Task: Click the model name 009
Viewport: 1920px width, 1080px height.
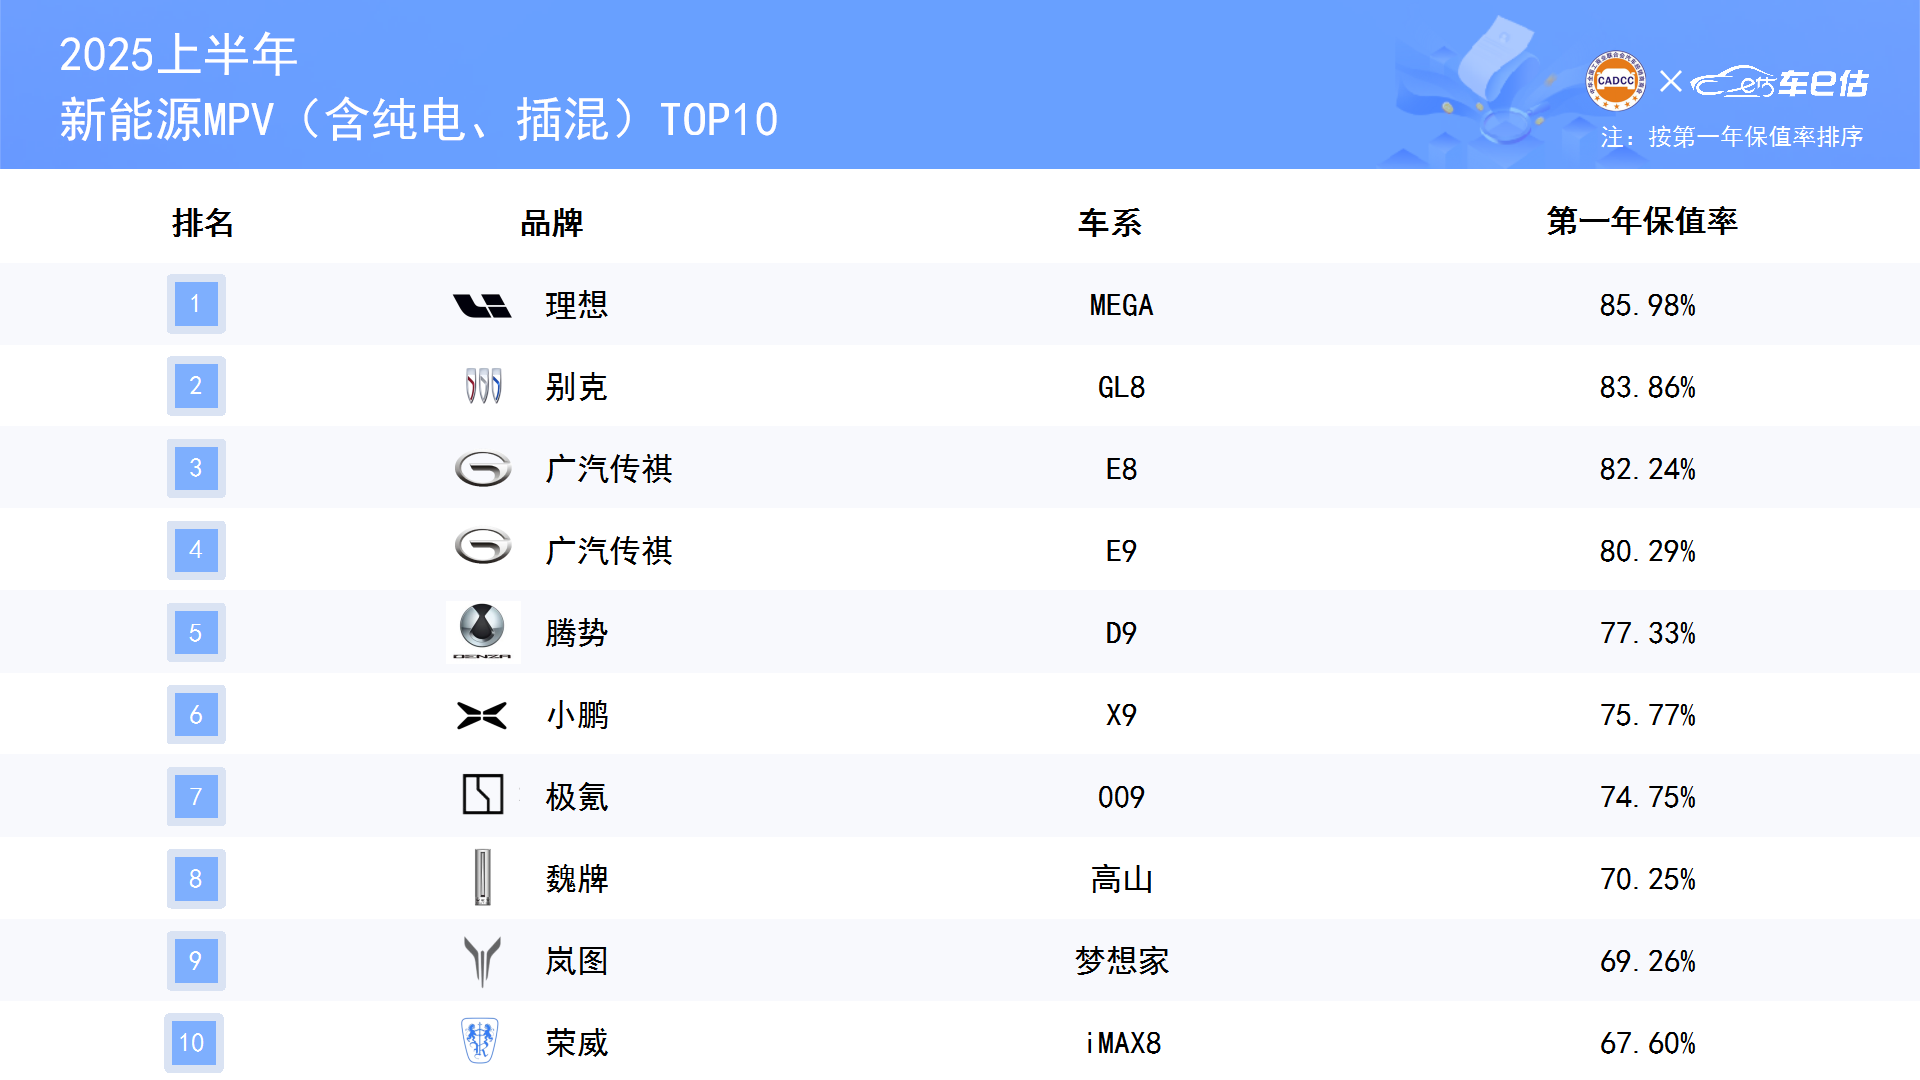Action: click(1121, 797)
